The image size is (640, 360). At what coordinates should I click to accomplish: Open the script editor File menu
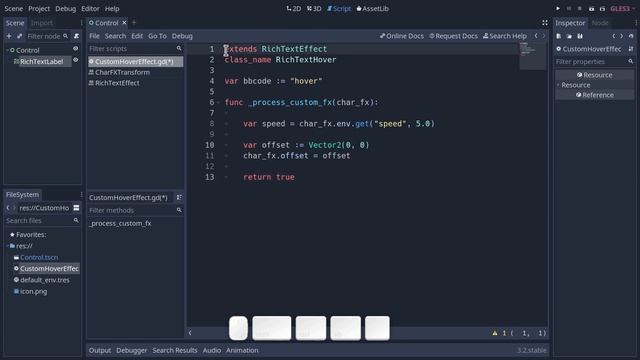click(x=94, y=36)
